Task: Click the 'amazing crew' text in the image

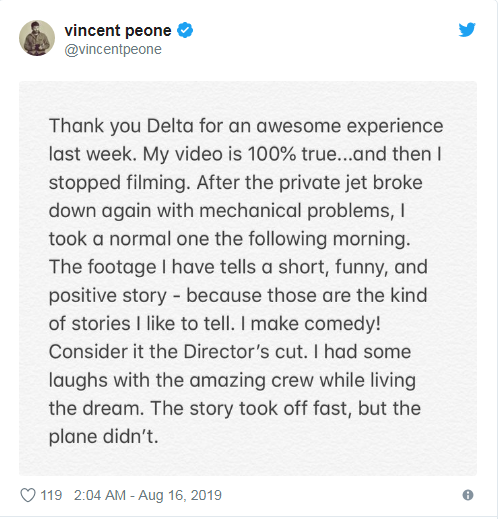Action: [252, 380]
